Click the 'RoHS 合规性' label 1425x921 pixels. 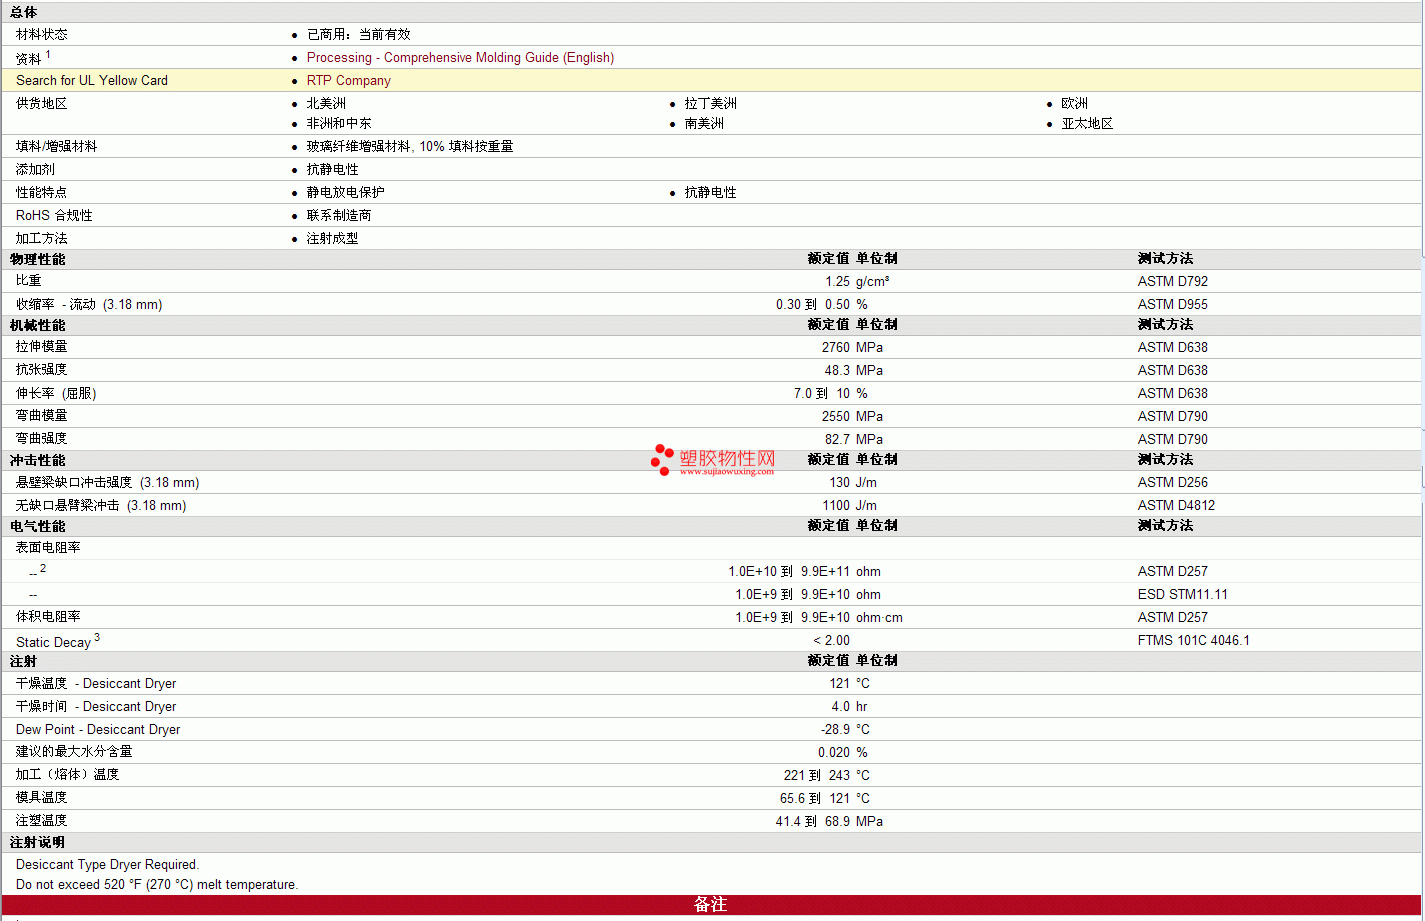54,216
